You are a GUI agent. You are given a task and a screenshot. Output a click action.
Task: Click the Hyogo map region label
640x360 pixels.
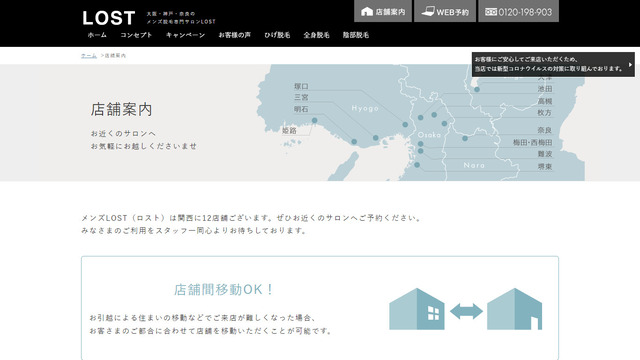365,108
